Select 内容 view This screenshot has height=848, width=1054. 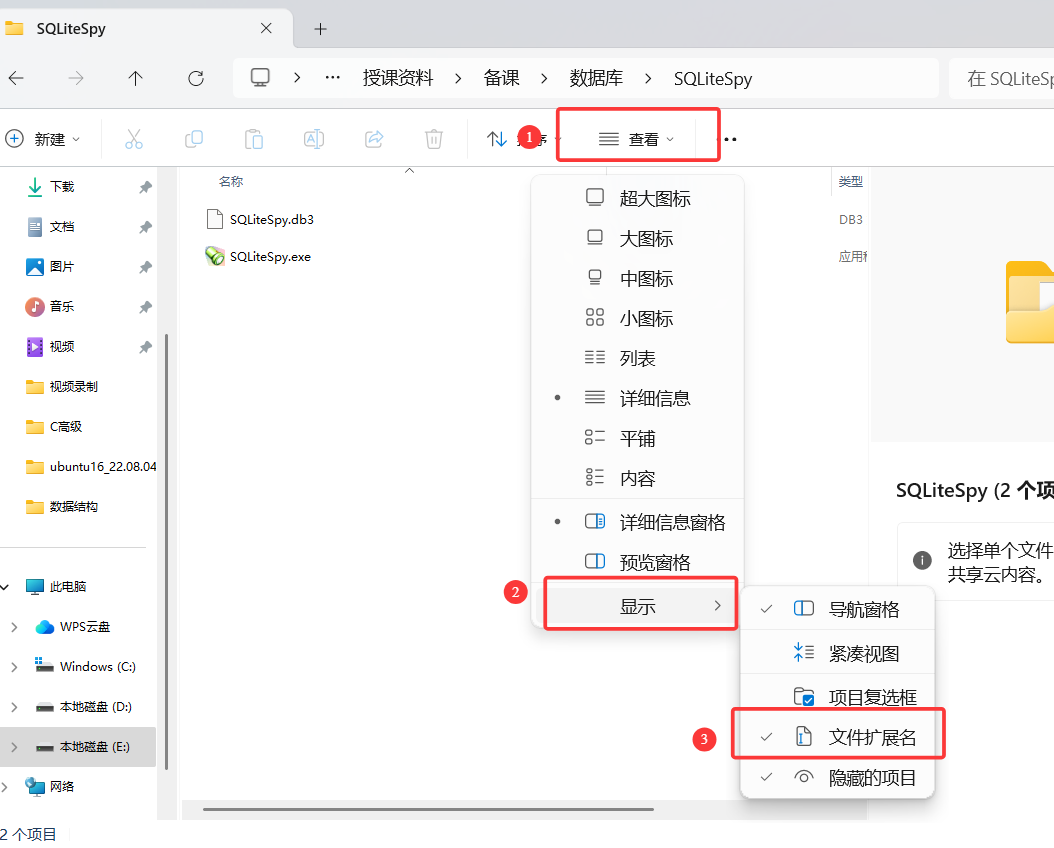(x=637, y=478)
